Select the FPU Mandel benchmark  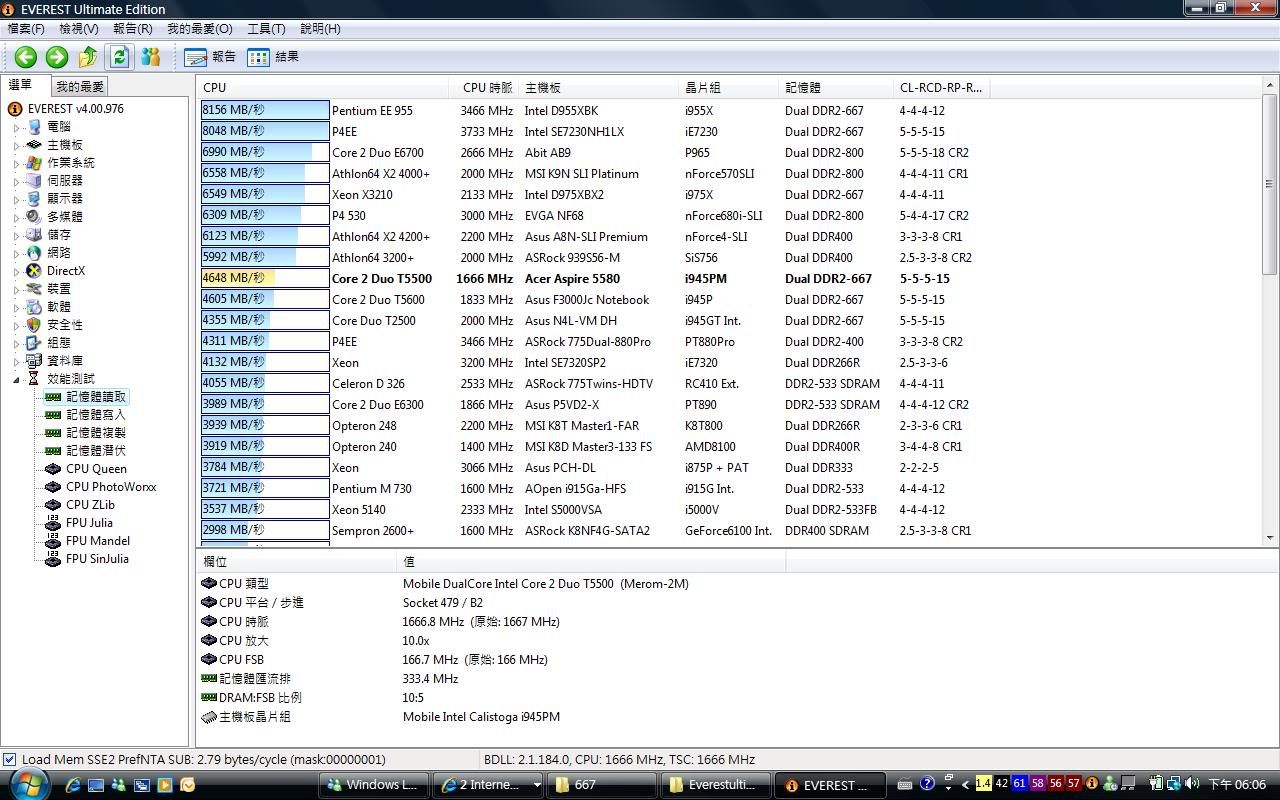[98, 541]
